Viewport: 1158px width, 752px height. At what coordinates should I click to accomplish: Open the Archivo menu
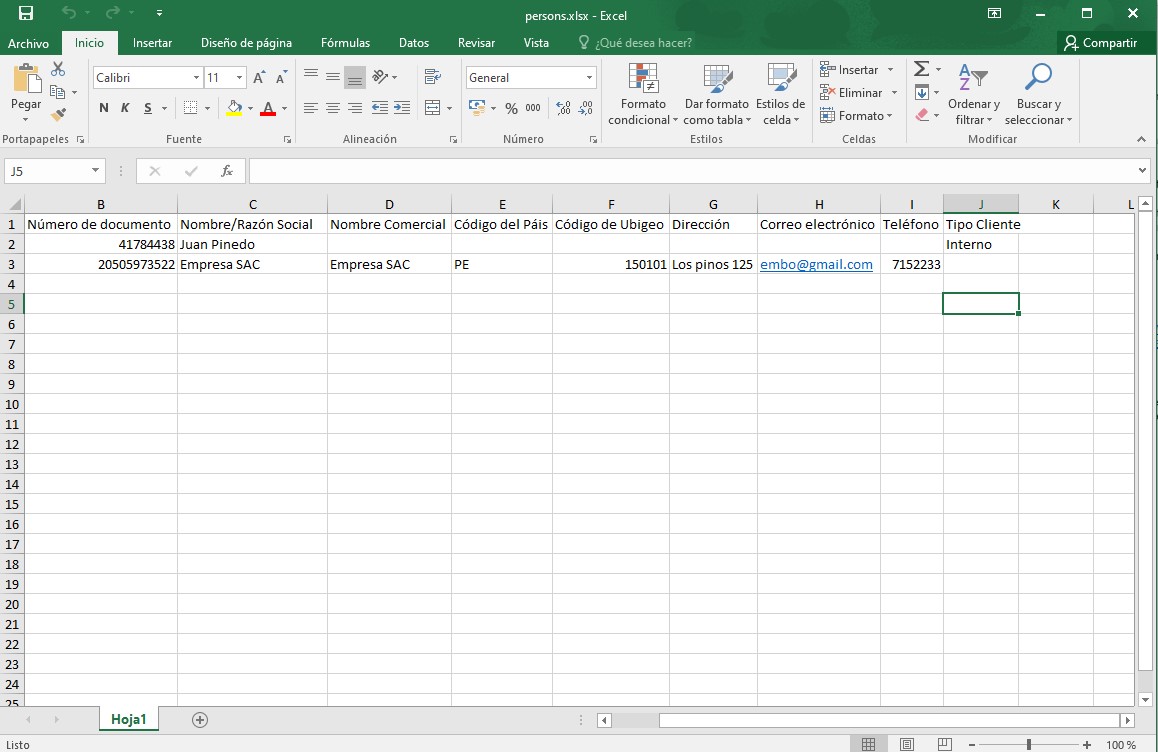point(28,43)
